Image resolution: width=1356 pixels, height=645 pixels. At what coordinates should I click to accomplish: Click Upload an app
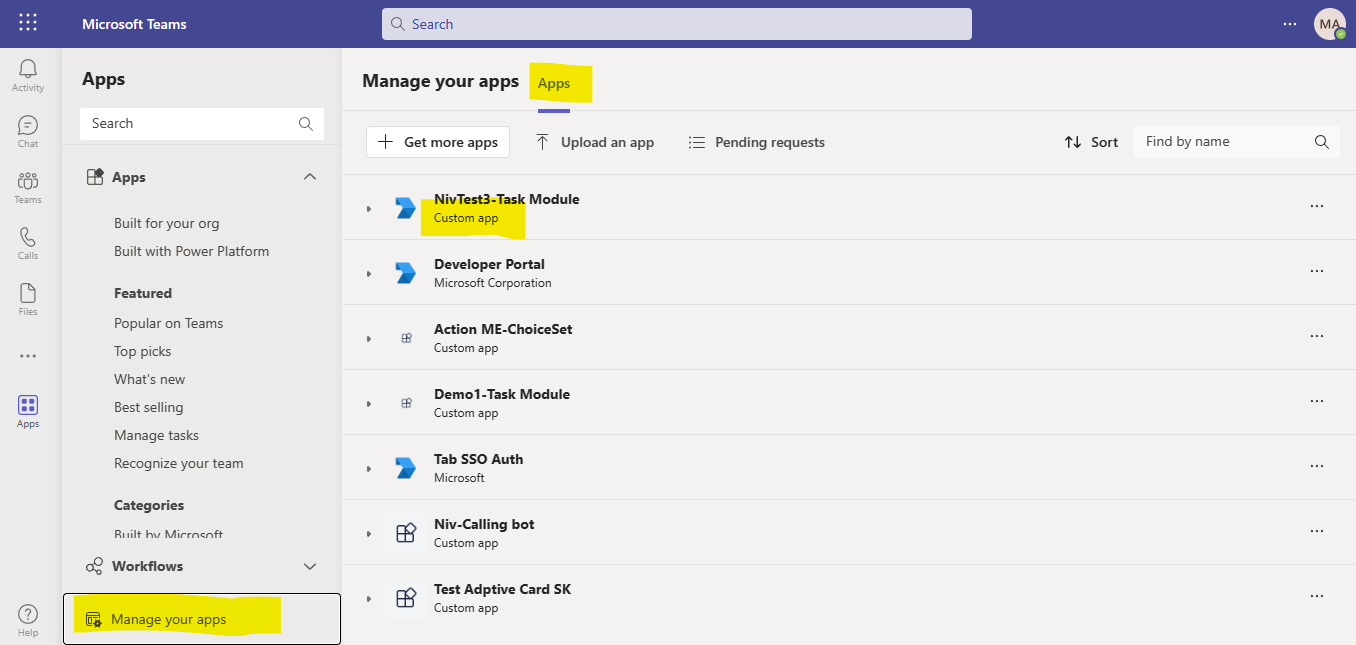[594, 141]
